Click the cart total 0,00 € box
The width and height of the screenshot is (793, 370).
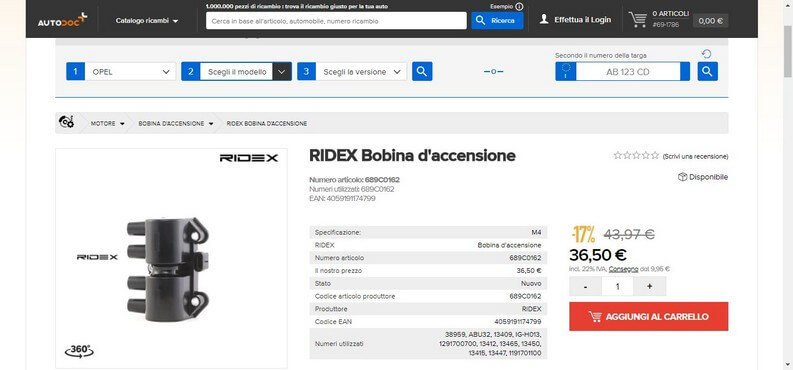click(x=710, y=21)
